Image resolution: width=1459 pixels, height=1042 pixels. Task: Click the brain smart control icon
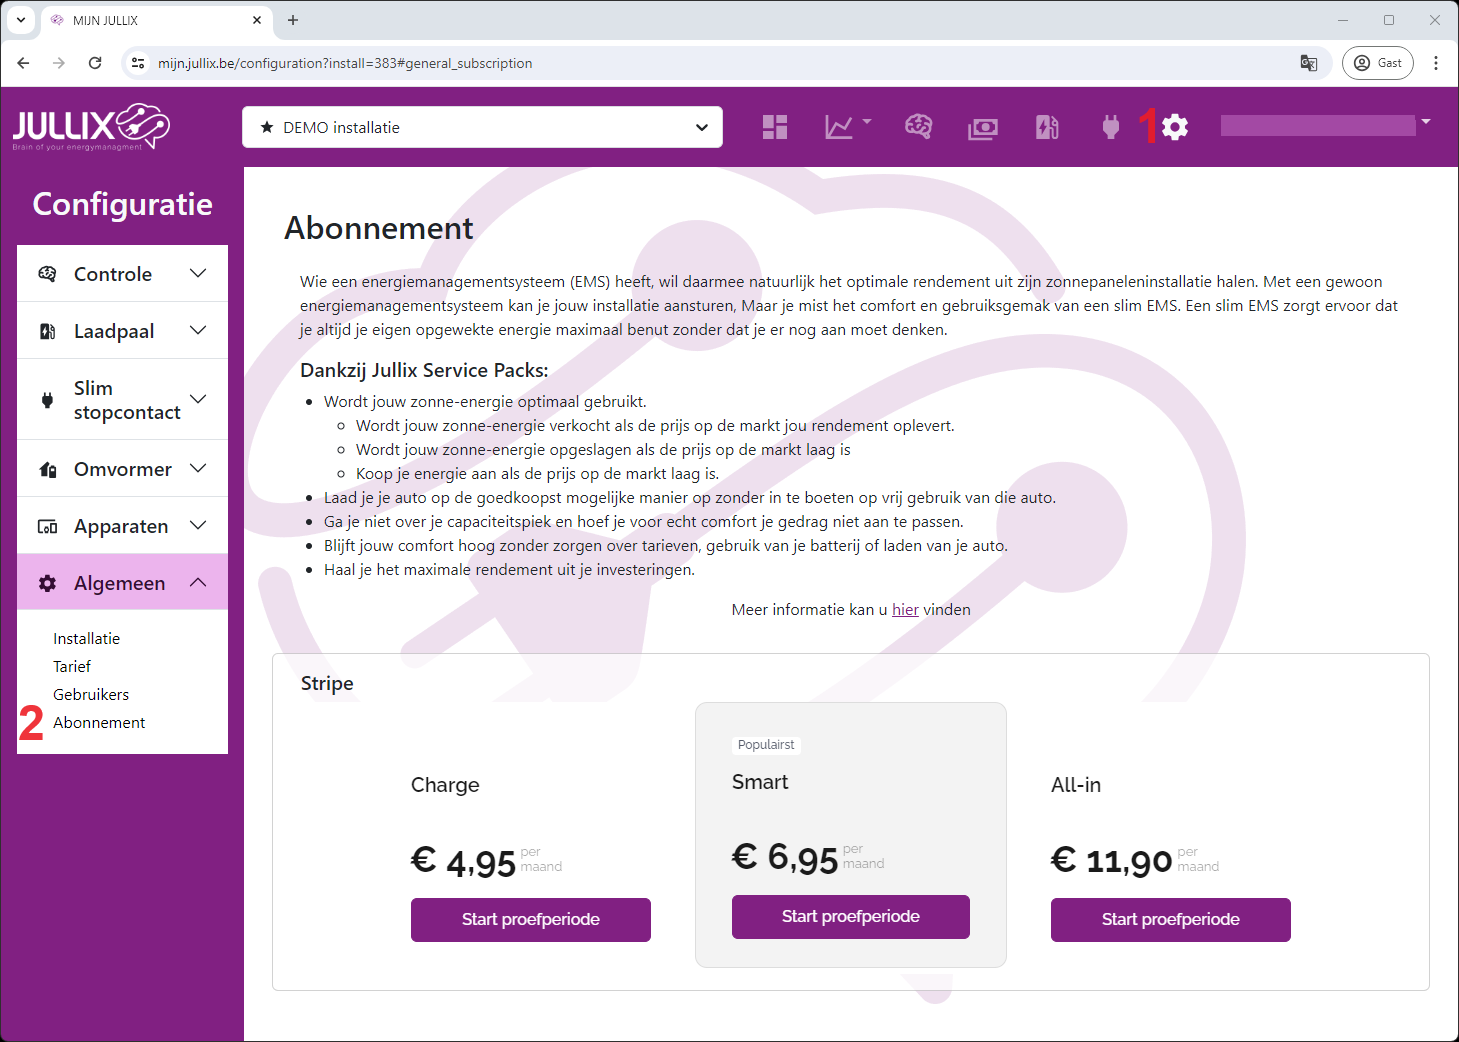tap(918, 127)
